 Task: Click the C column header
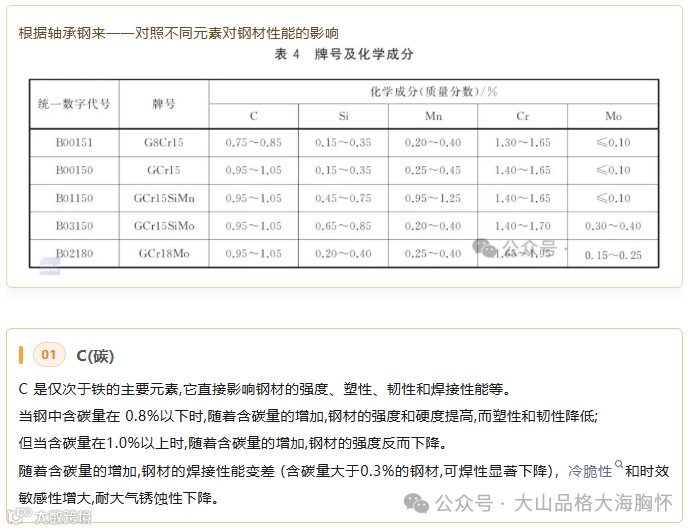pyautogui.click(x=254, y=116)
